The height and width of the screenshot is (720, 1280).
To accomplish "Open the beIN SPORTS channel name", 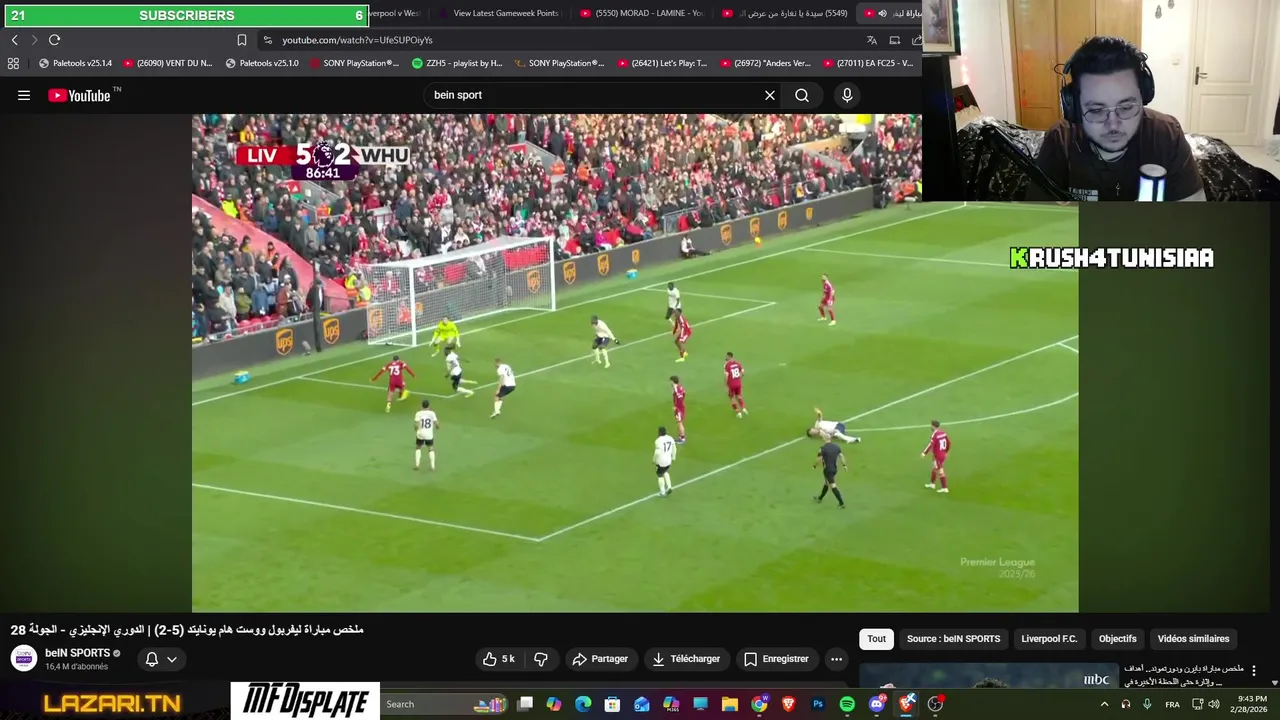I will (x=77, y=653).
